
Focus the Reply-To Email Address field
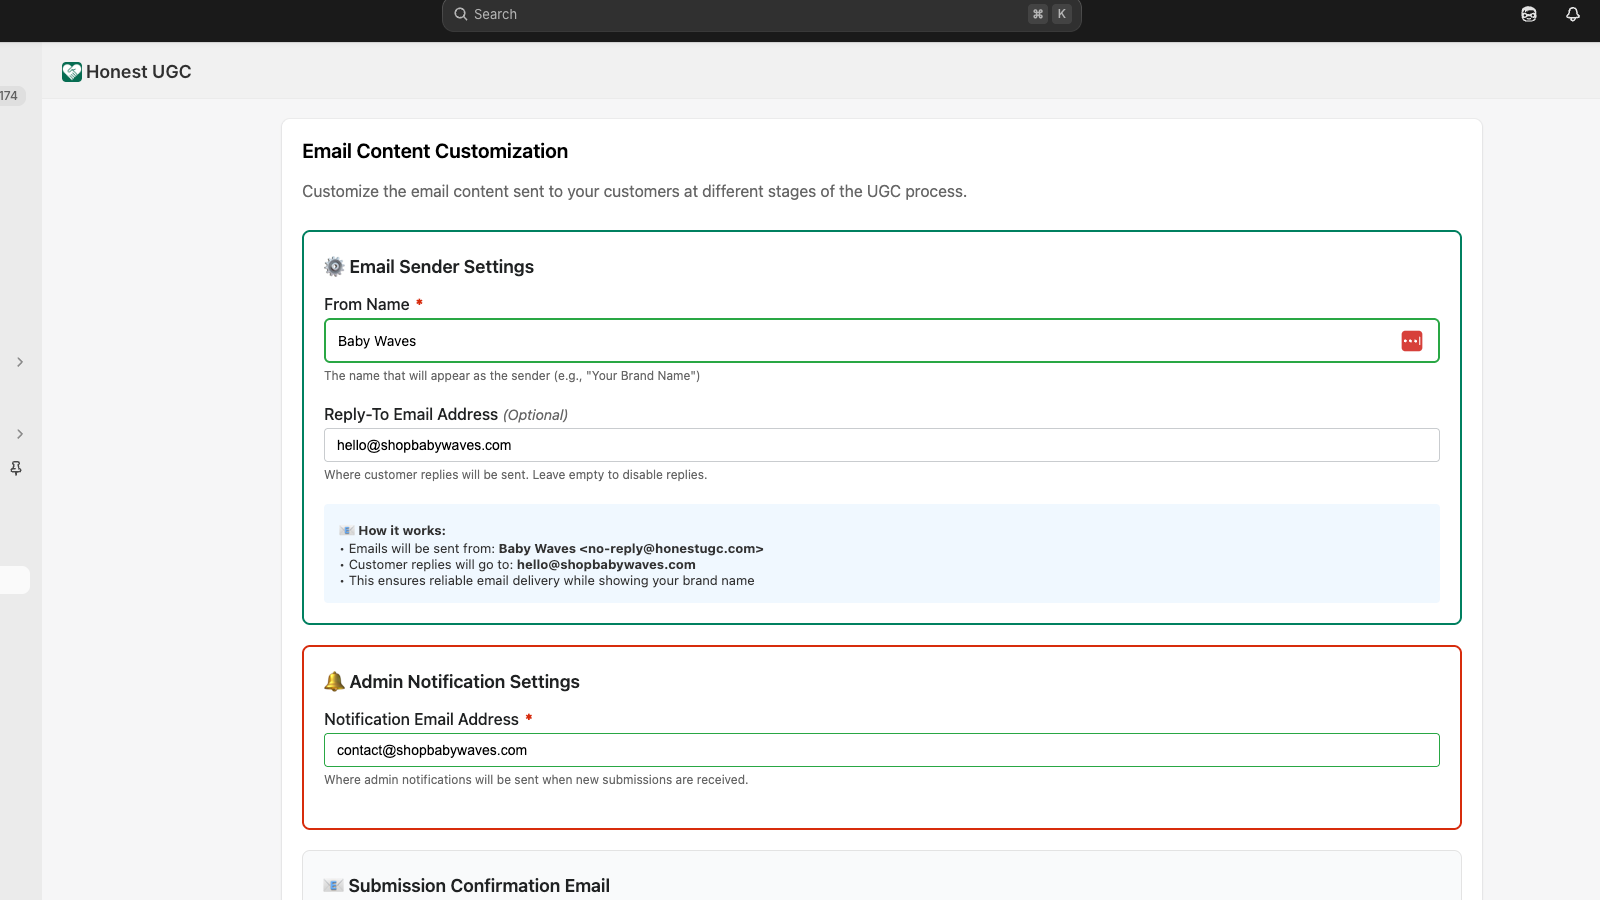click(x=880, y=445)
